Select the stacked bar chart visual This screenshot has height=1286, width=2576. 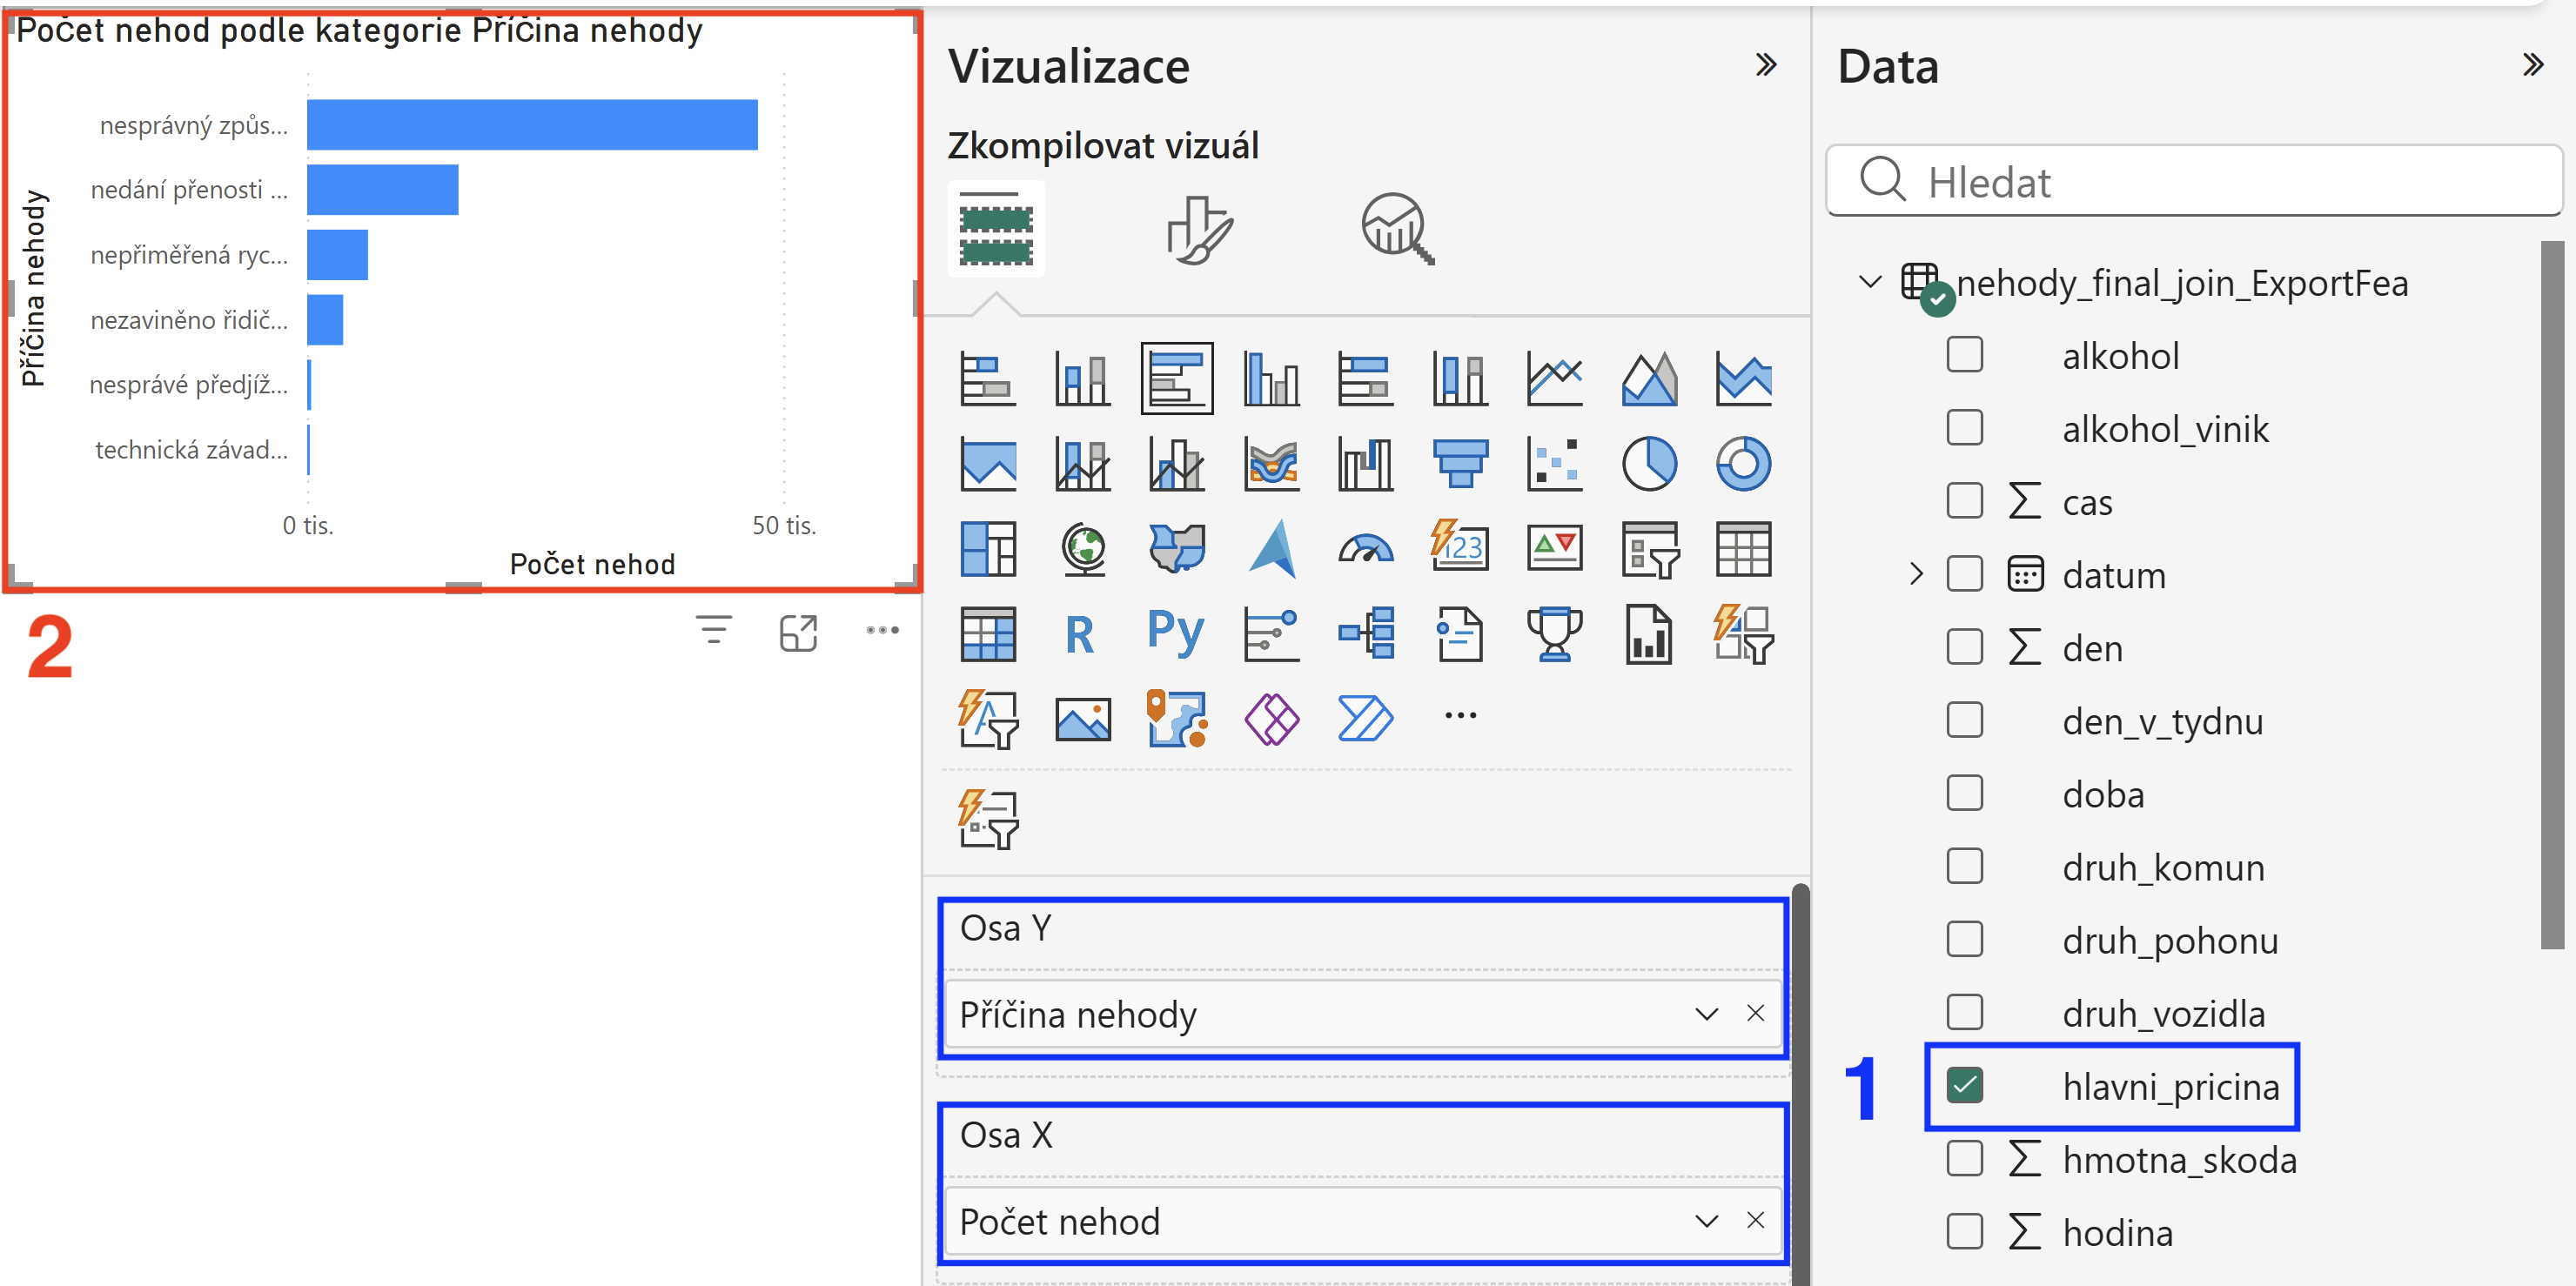987,378
